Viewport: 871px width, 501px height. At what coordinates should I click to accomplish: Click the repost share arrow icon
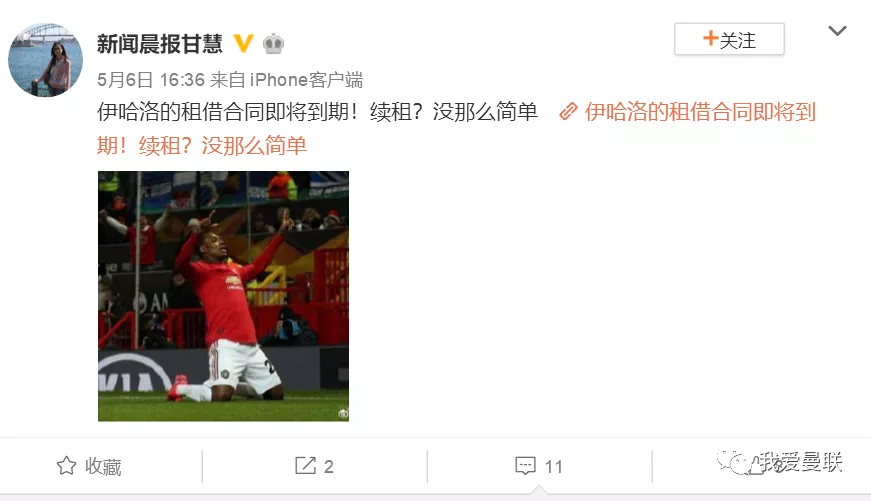point(305,465)
